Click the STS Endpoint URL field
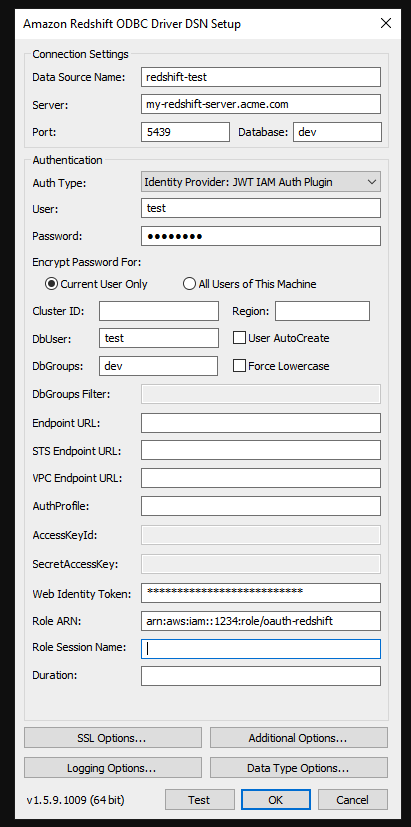Viewport: 411px width, 827px height. [x=261, y=450]
